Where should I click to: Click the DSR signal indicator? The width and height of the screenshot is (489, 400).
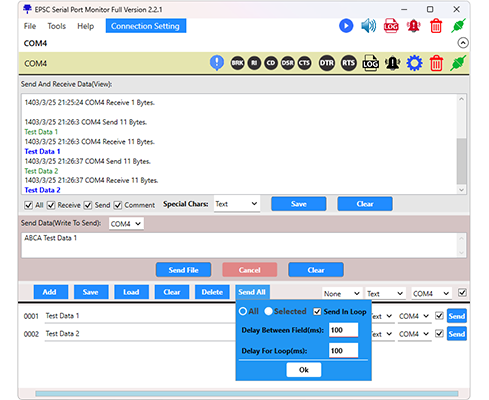click(x=287, y=63)
